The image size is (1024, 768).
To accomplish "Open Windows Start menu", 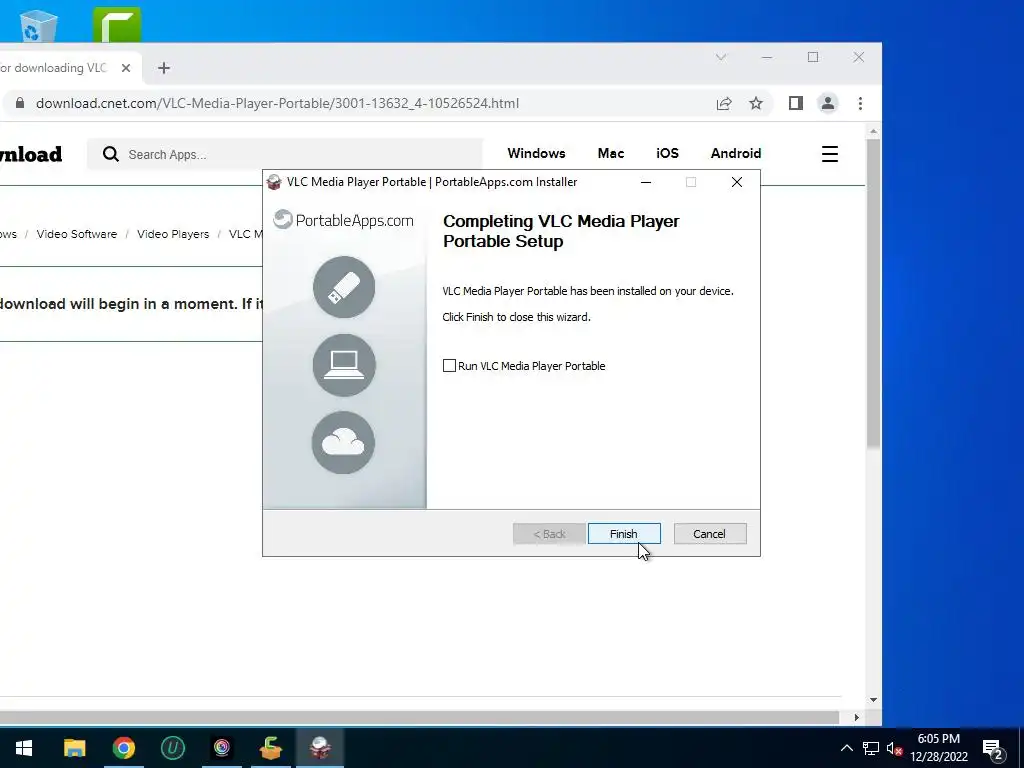I will [24, 748].
